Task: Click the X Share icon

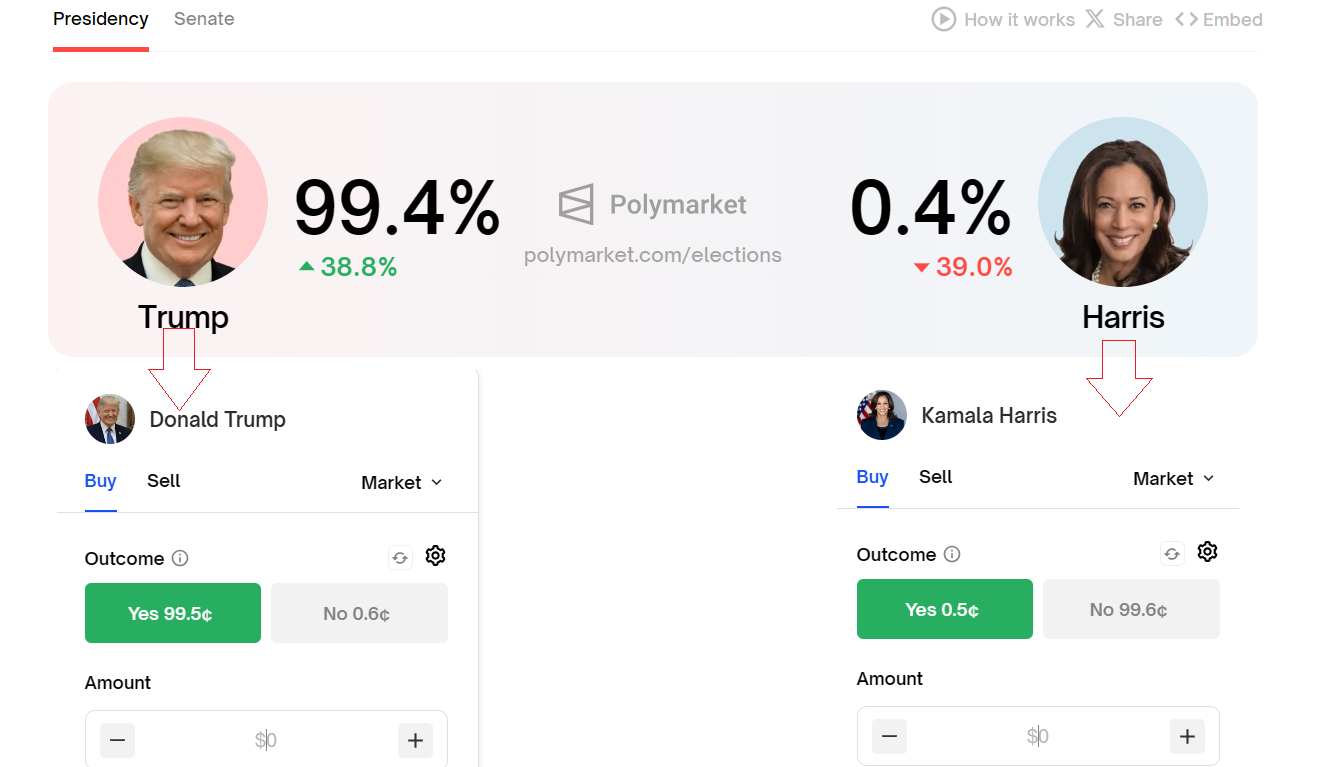Action: pyautogui.click(x=1095, y=19)
